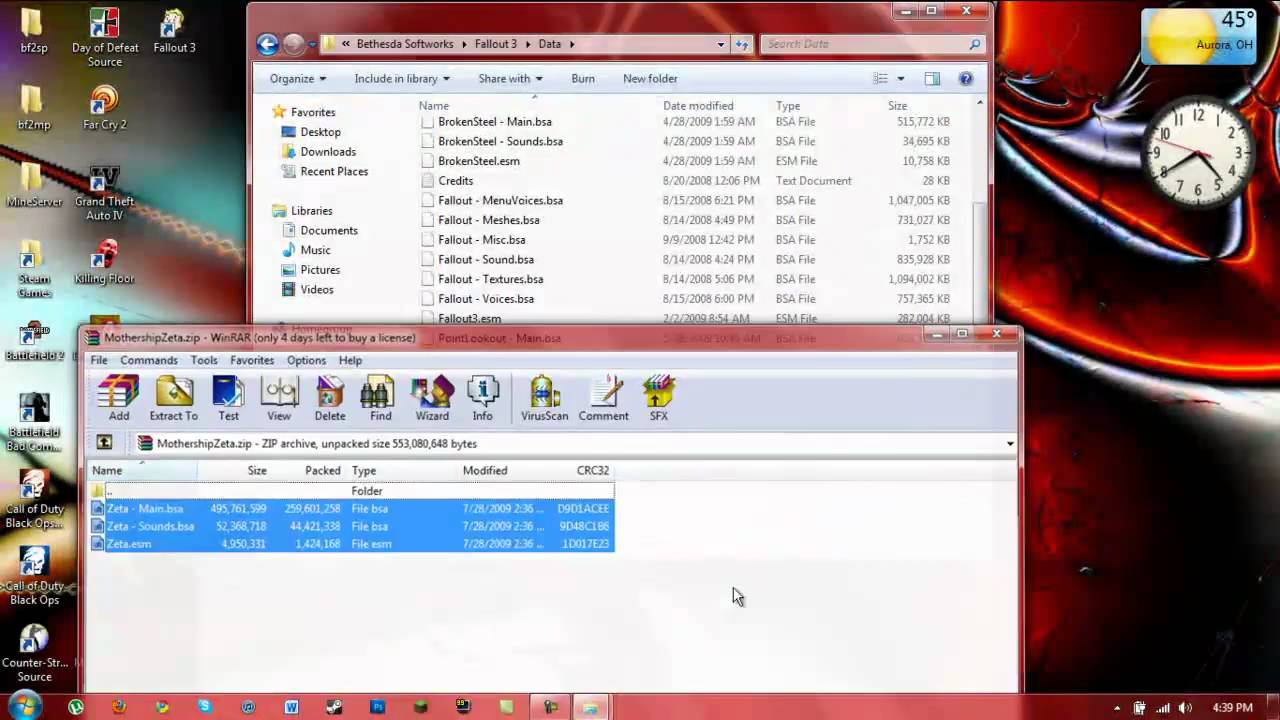Open the view options dropdown arrow in Explorer
1280x720 pixels.
[x=900, y=78]
